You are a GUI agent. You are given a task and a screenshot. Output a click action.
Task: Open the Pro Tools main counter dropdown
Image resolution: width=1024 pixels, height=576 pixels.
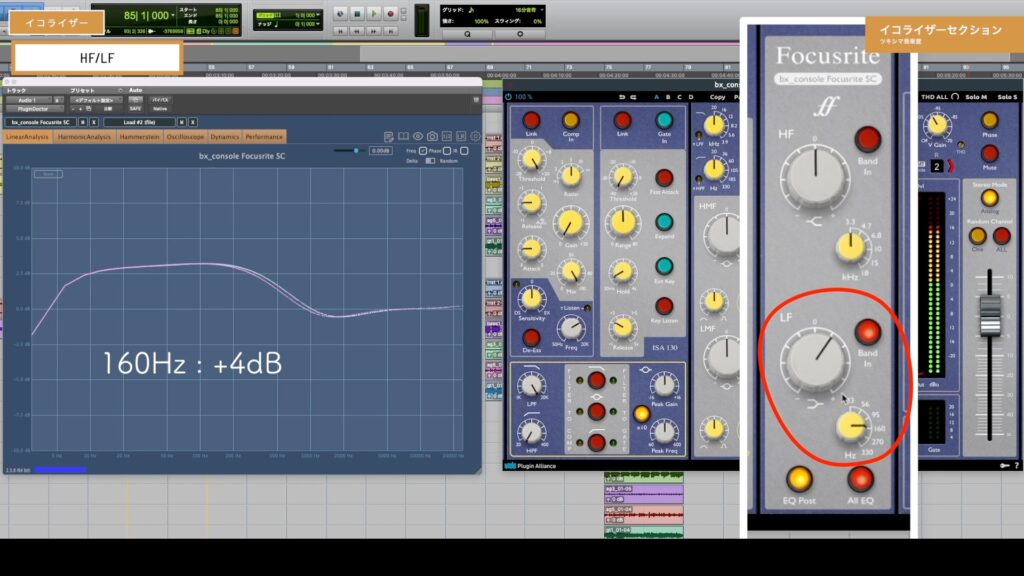pyautogui.click(x=172, y=15)
